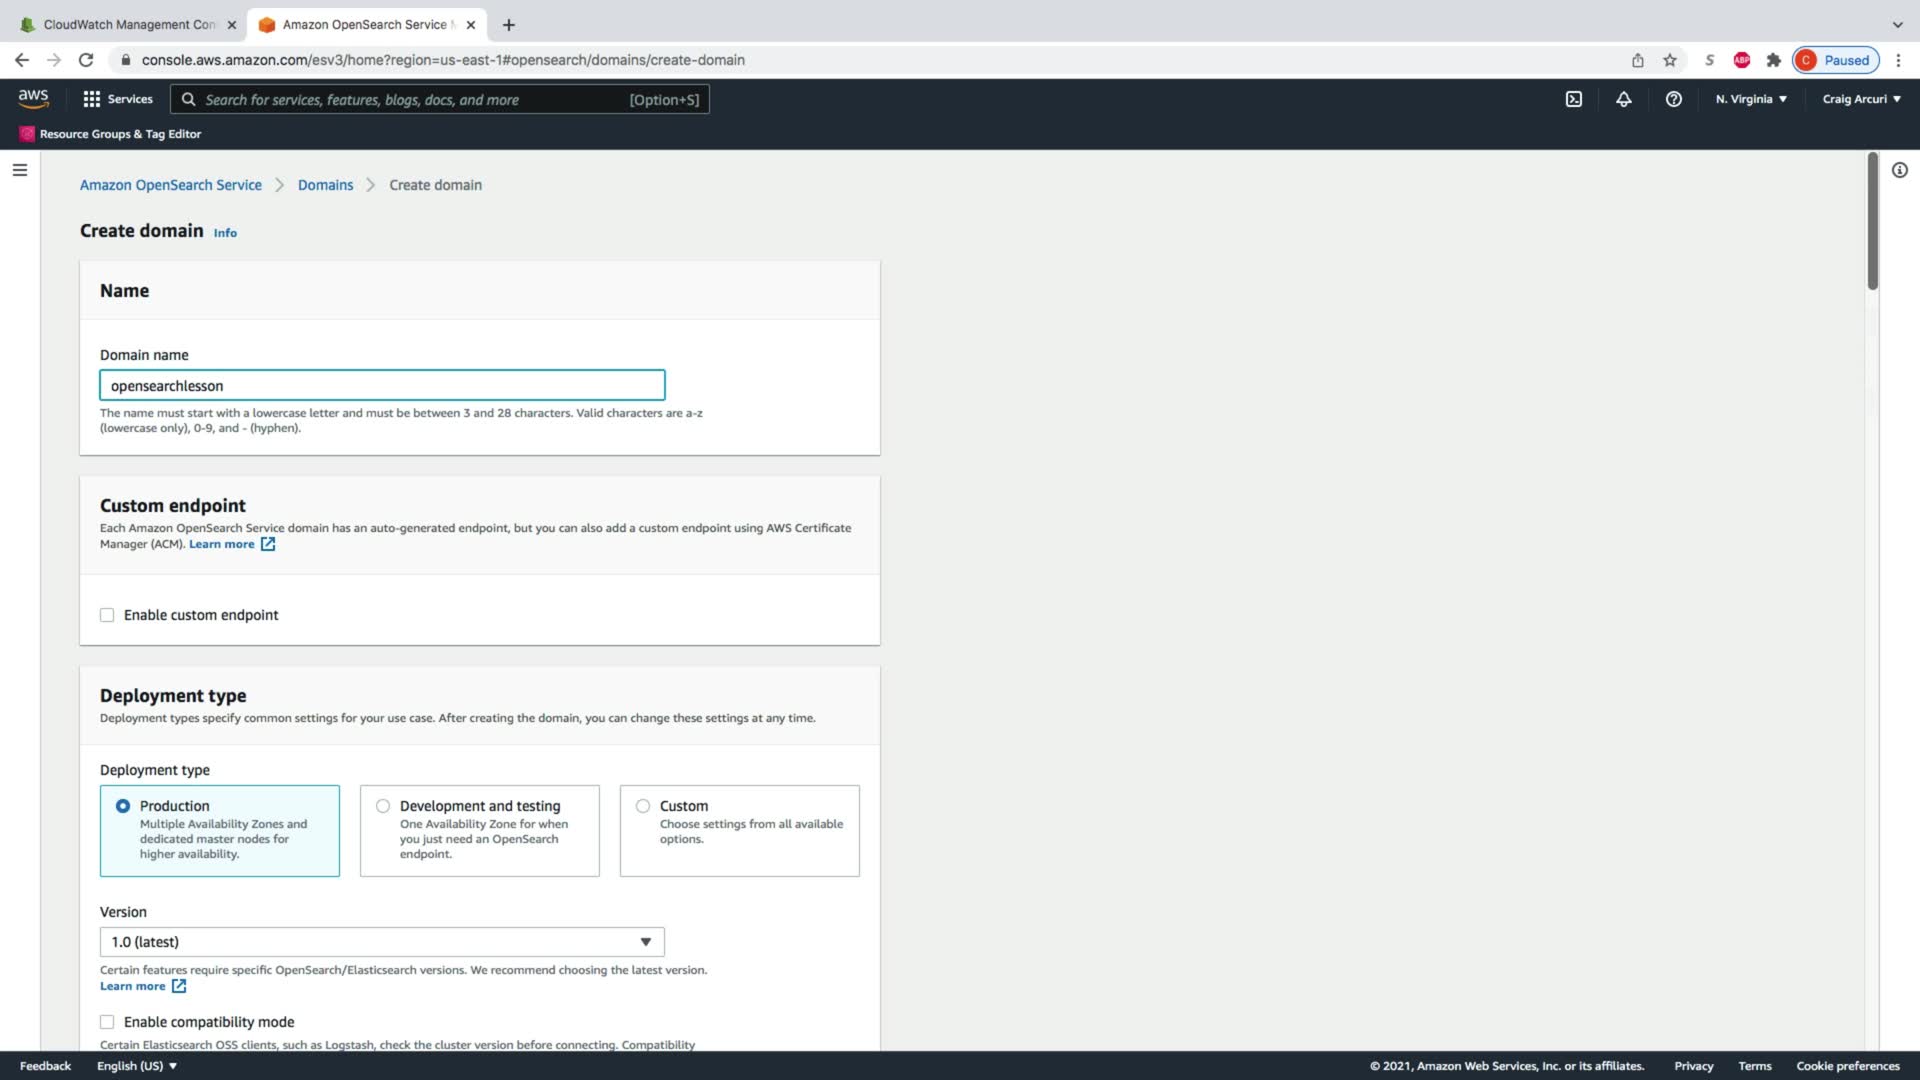This screenshot has height=1080, width=1920.
Task: Open the Version dropdown
Action: [x=381, y=942]
